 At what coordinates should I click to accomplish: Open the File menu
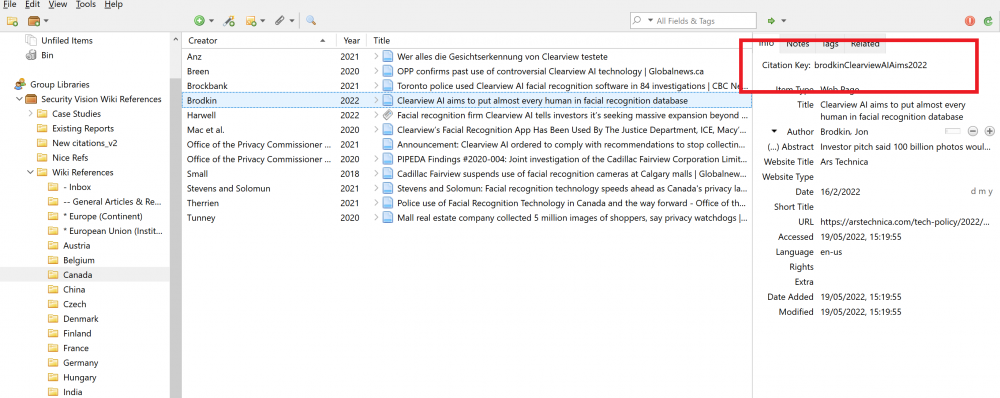(10, 4)
